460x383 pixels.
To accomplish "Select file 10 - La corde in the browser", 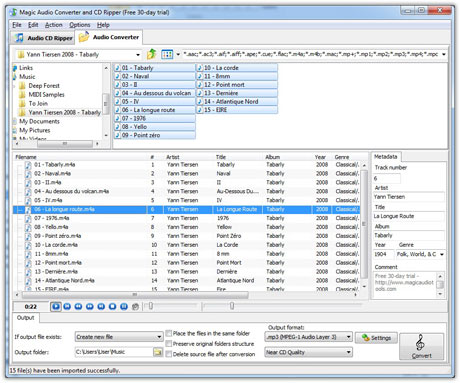I will tap(237, 68).
